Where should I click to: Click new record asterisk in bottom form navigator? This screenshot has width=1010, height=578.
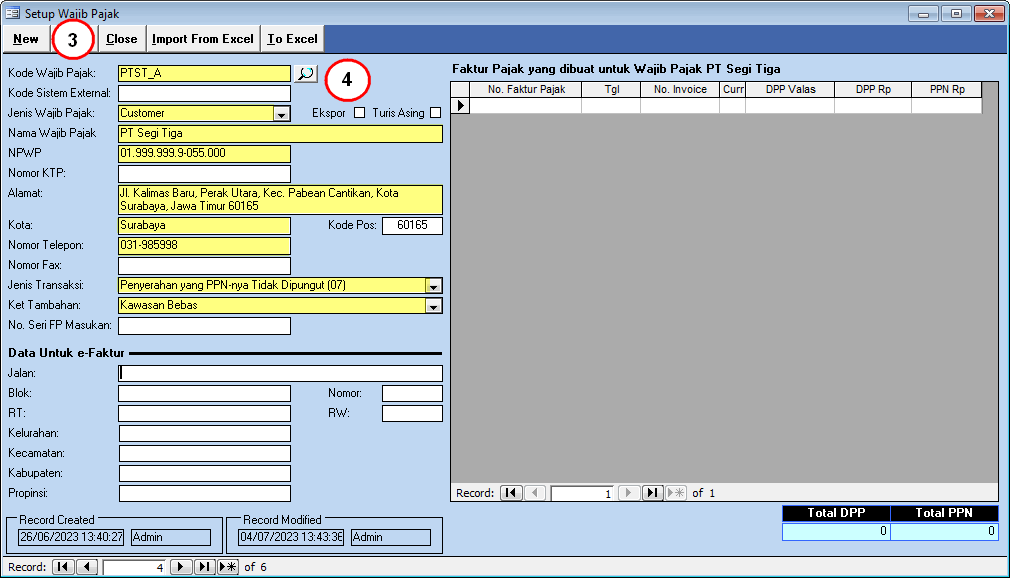click(228, 567)
